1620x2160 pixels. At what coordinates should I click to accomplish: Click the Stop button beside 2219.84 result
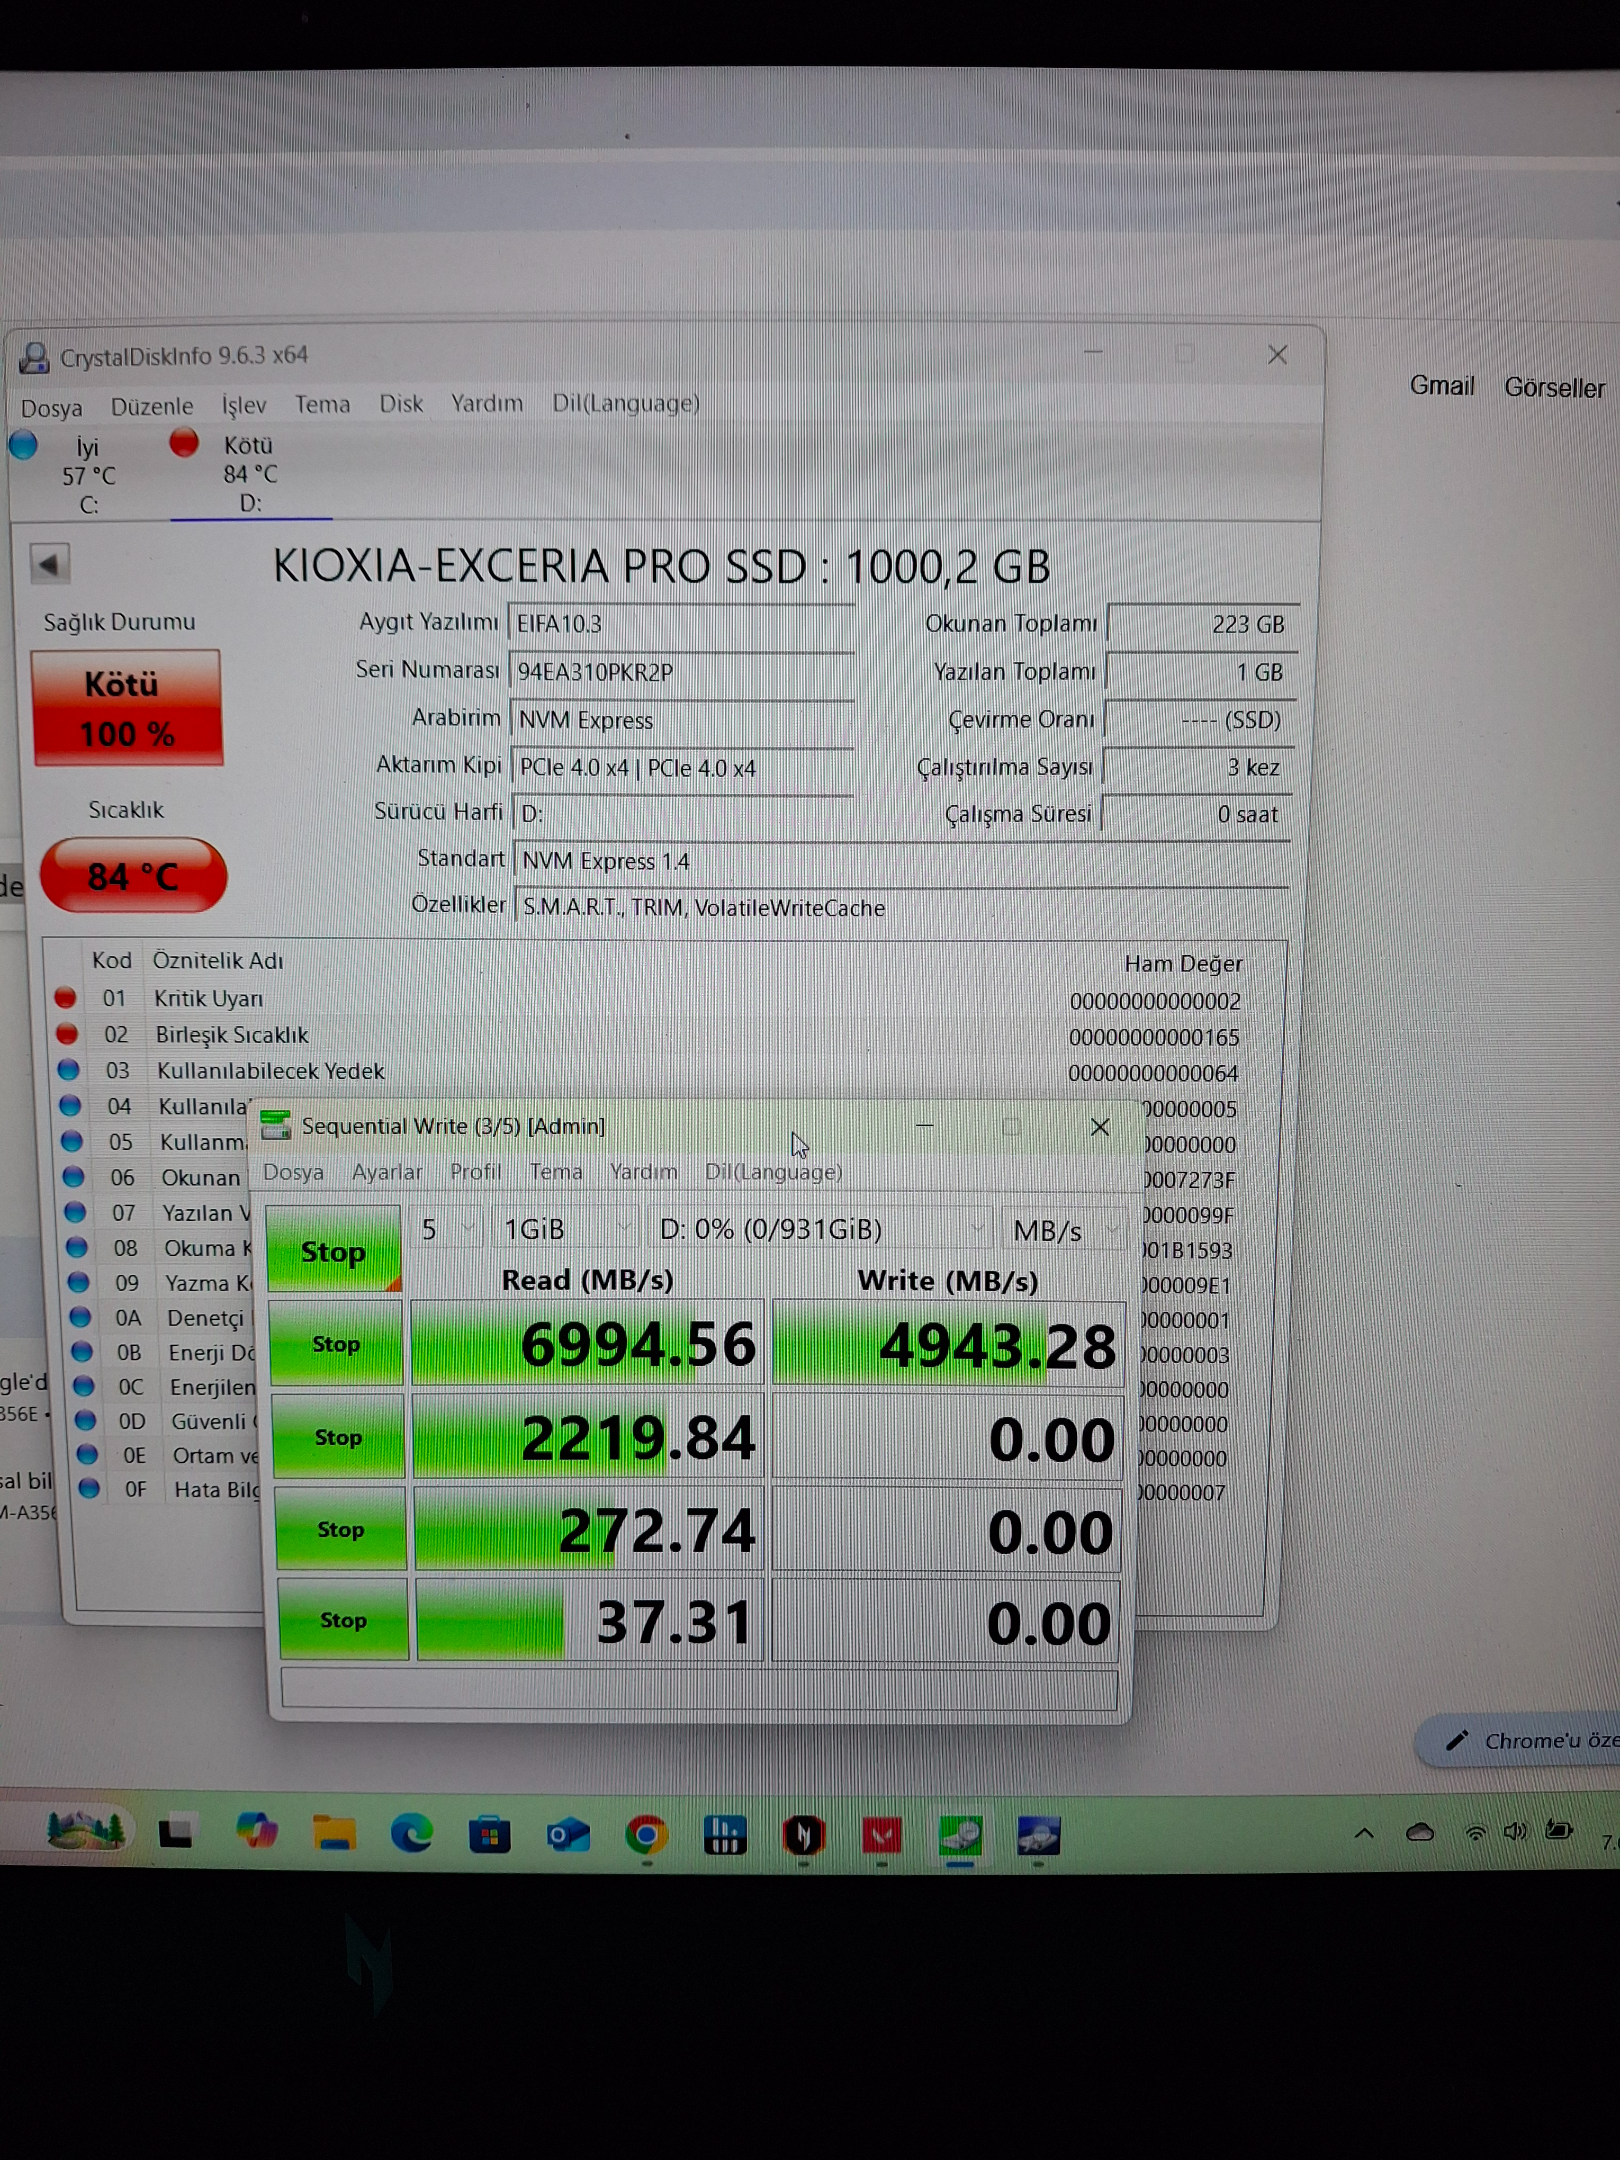(338, 1436)
